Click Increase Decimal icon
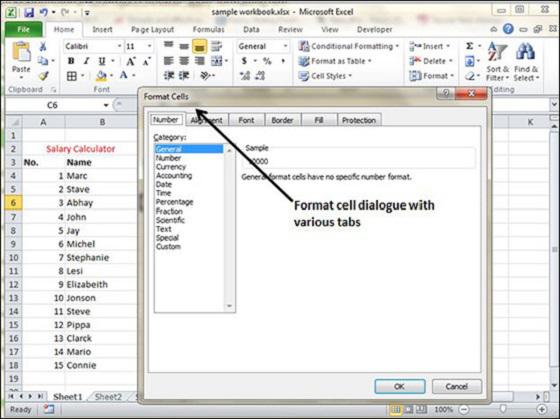Screen dimensions: 560x419 [245, 76]
